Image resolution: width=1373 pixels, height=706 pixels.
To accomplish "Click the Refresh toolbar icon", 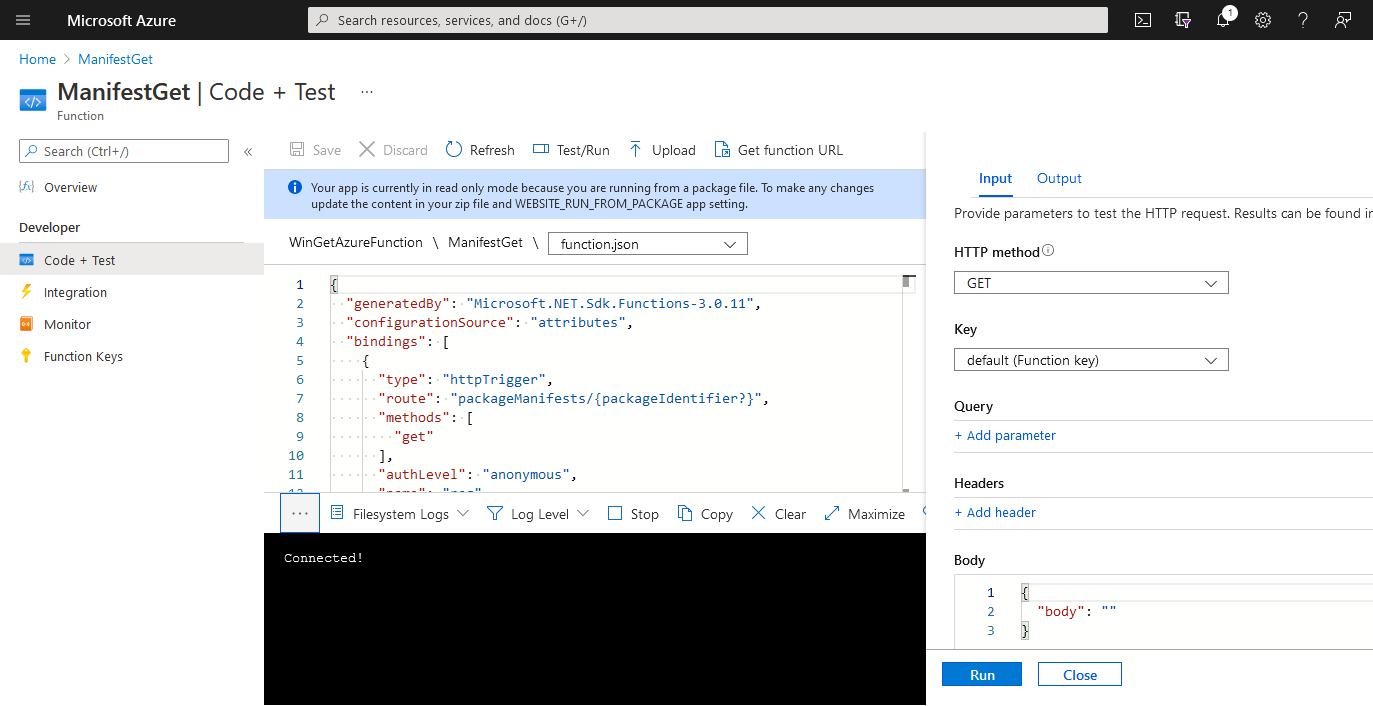I will tap(455, 150).
